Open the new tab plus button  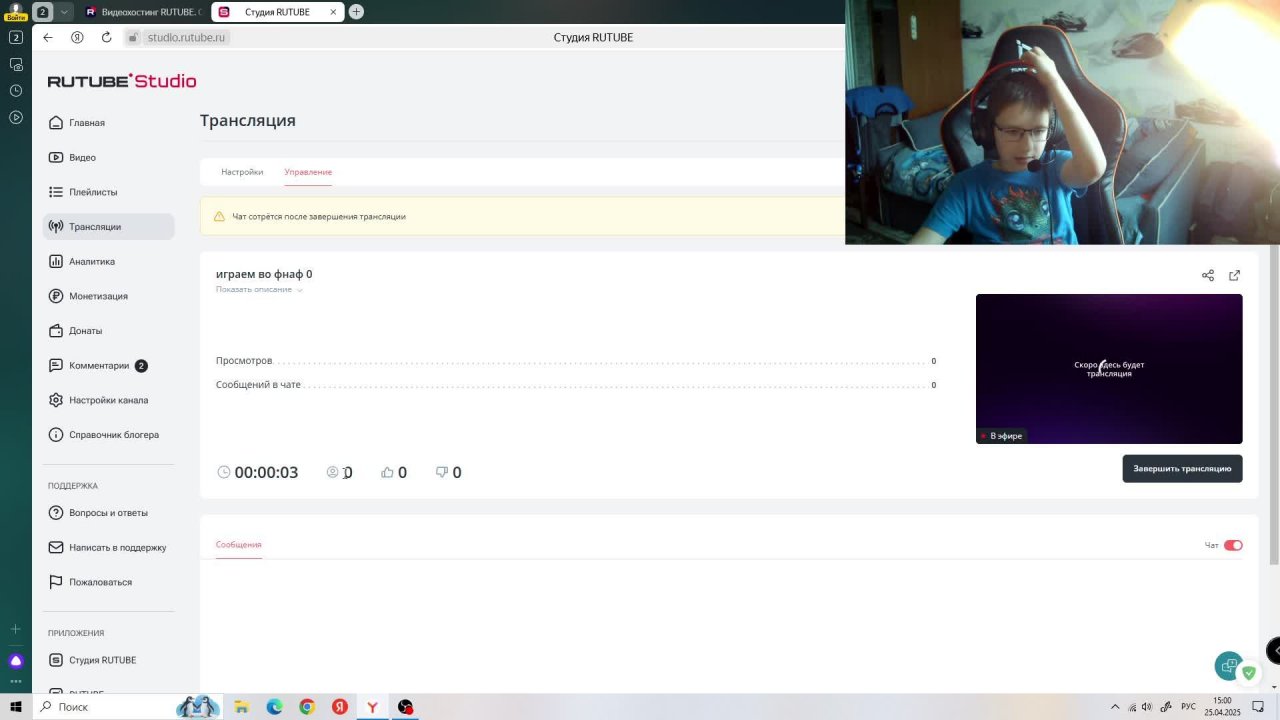click(x=356, y=12)
